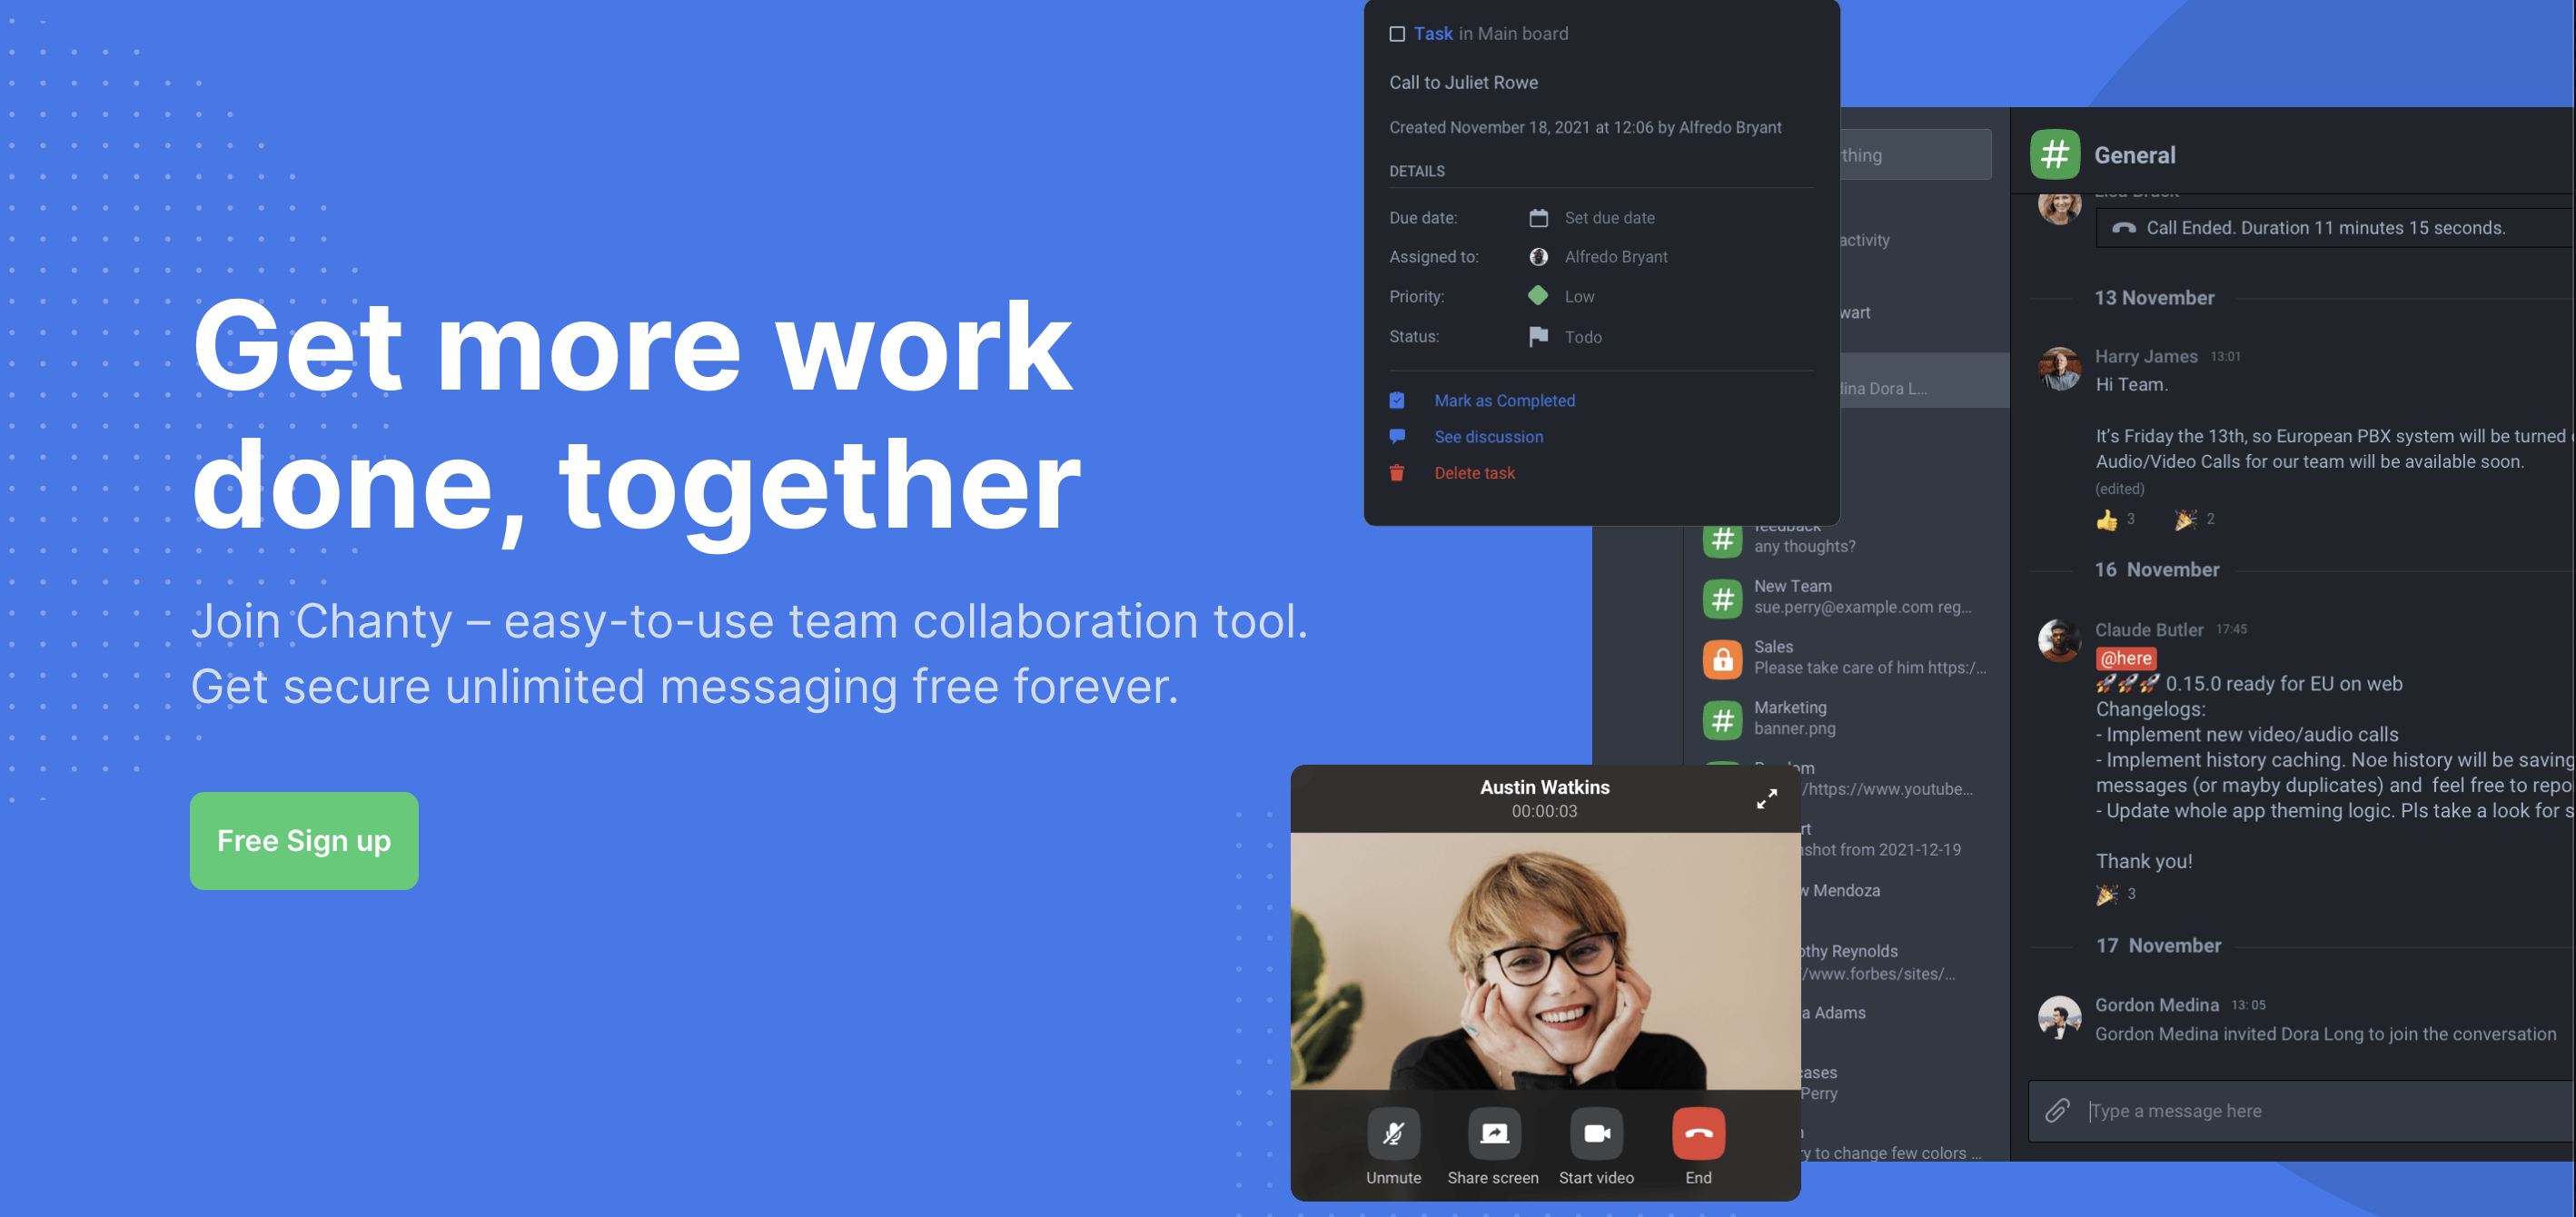Toggle task priority to Low
Viewport: 2576px width, 1217px height.
coord(1560,296)
